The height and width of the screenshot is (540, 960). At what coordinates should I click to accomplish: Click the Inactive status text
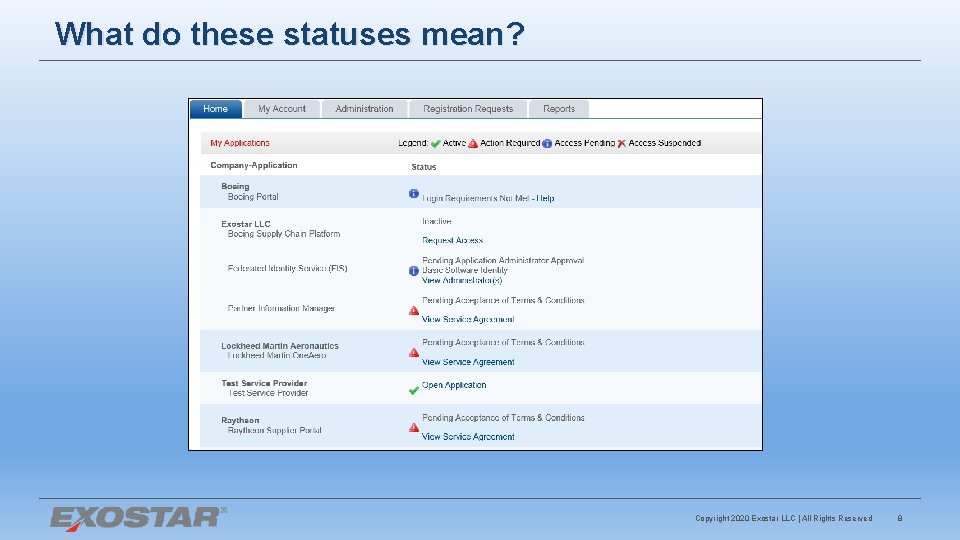[437, 222]
